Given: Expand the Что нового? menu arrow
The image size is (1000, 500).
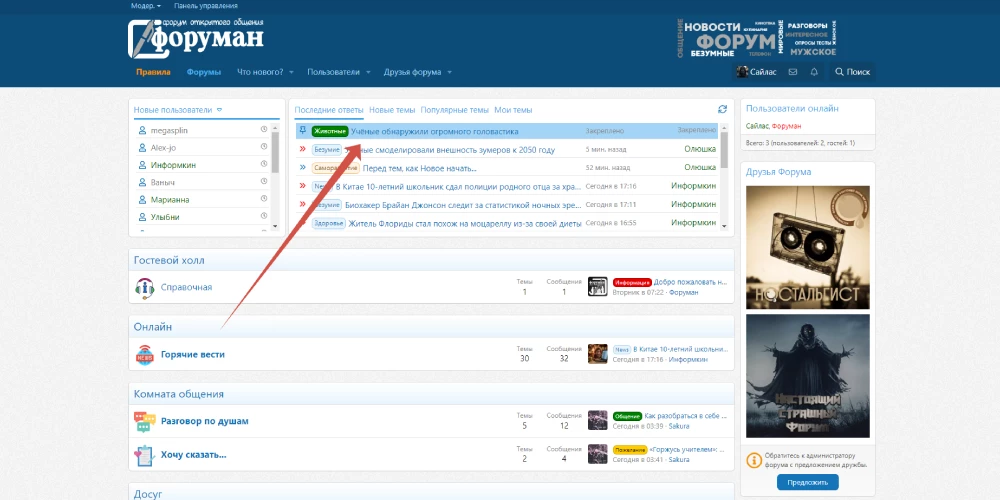Looking at the screenshot, I should click(x=291, y=73).
